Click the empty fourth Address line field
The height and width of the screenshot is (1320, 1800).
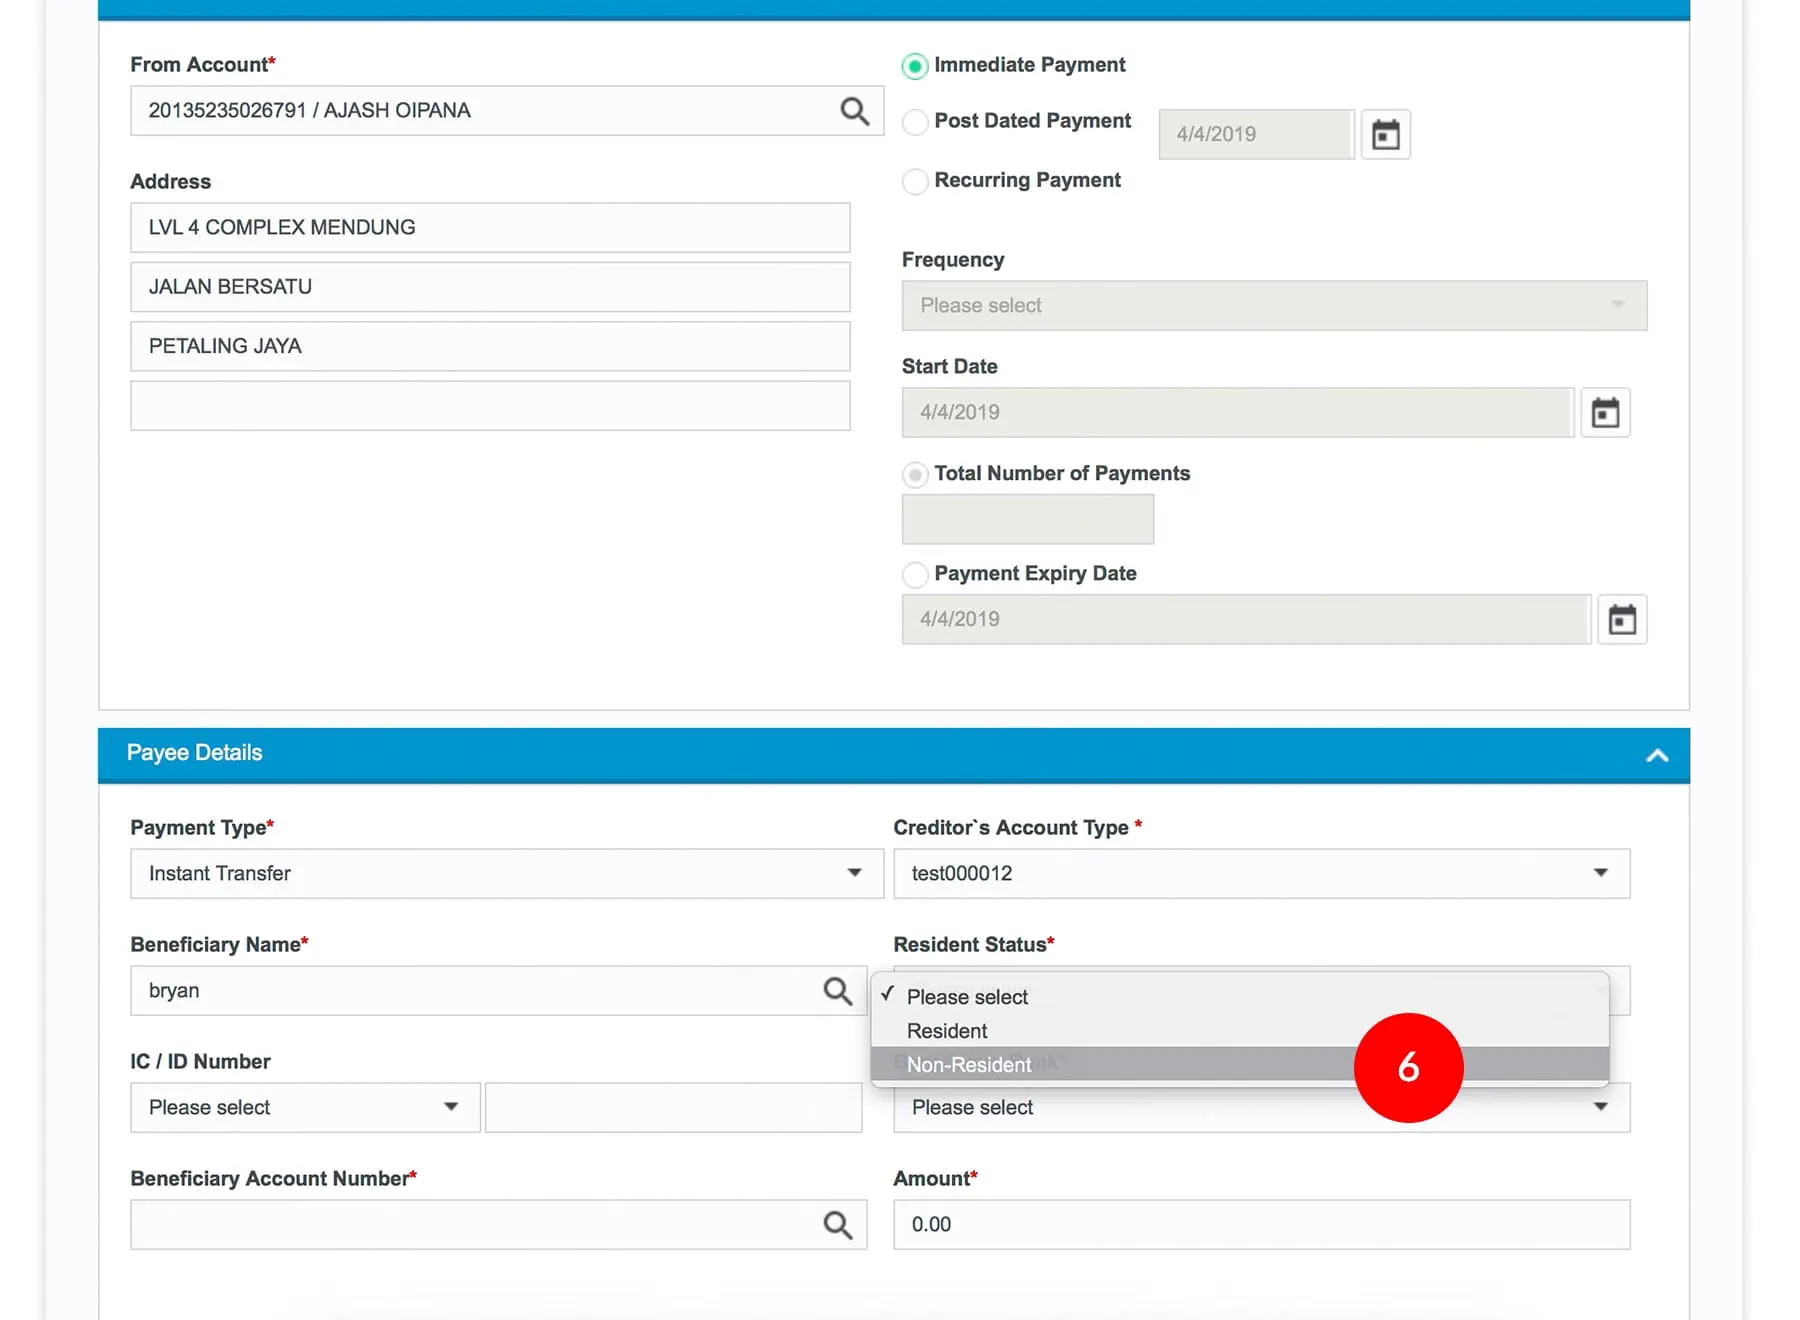click(489, 406)
